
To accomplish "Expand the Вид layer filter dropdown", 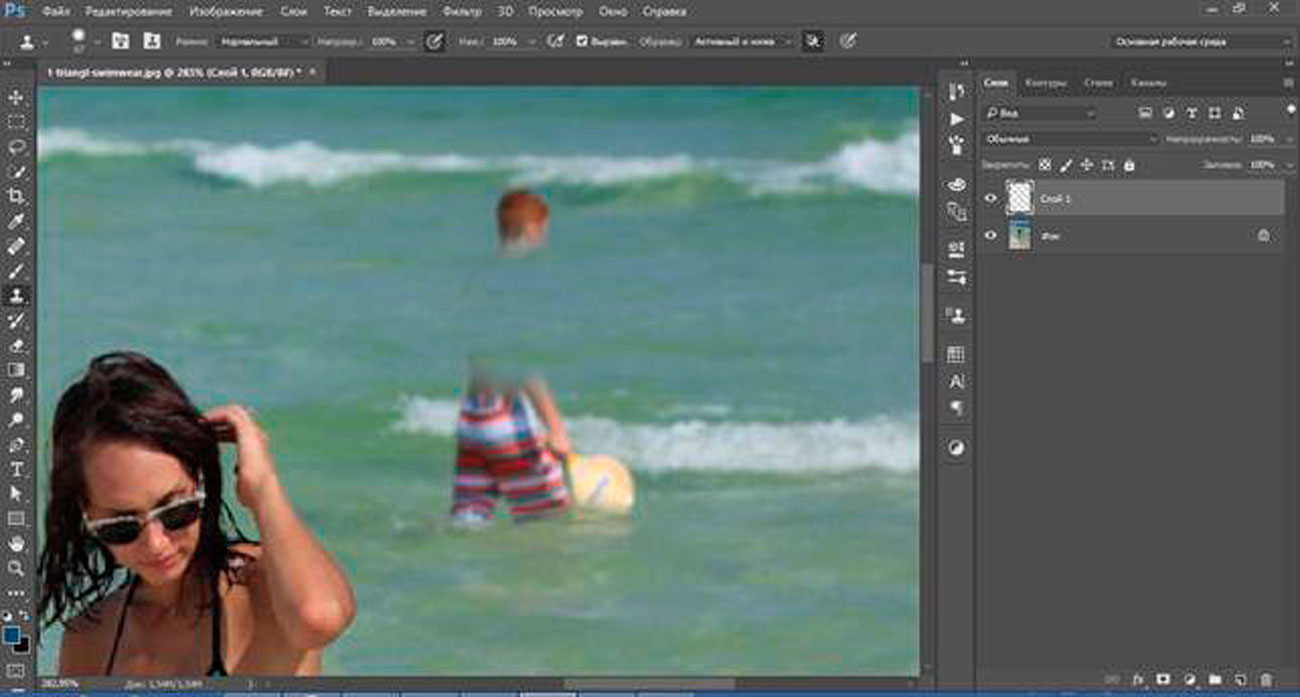I will (x=1040, y=113).
